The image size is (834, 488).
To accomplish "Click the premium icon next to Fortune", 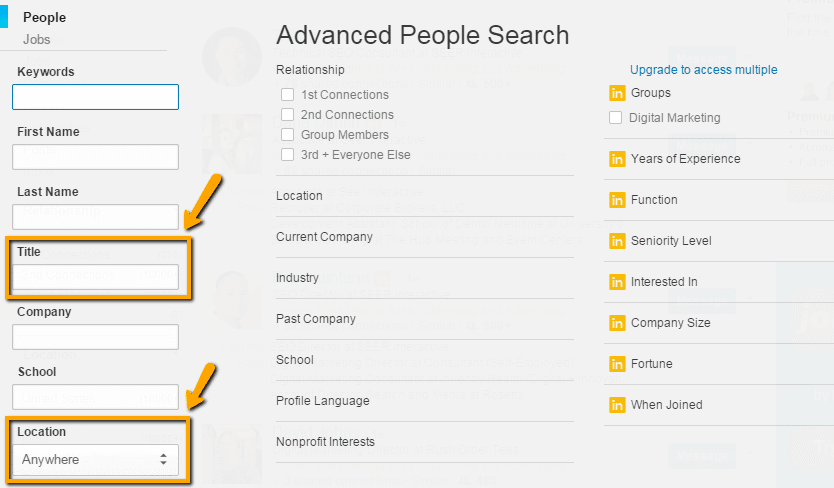I will pyautogui.click(x=617, y=364).
